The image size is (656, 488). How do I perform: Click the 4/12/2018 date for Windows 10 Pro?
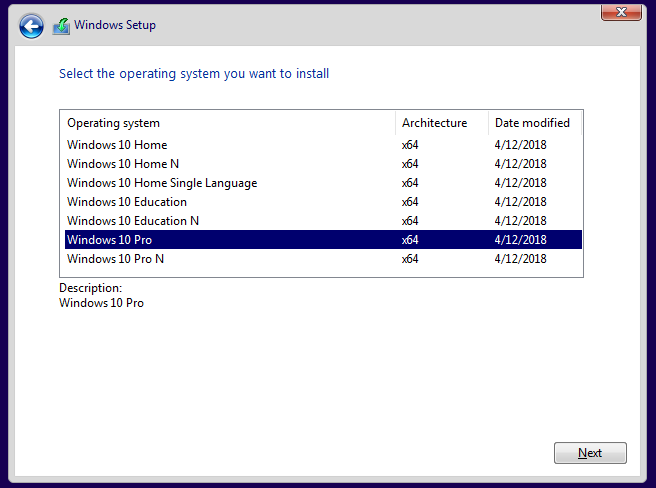coord(520,239)
